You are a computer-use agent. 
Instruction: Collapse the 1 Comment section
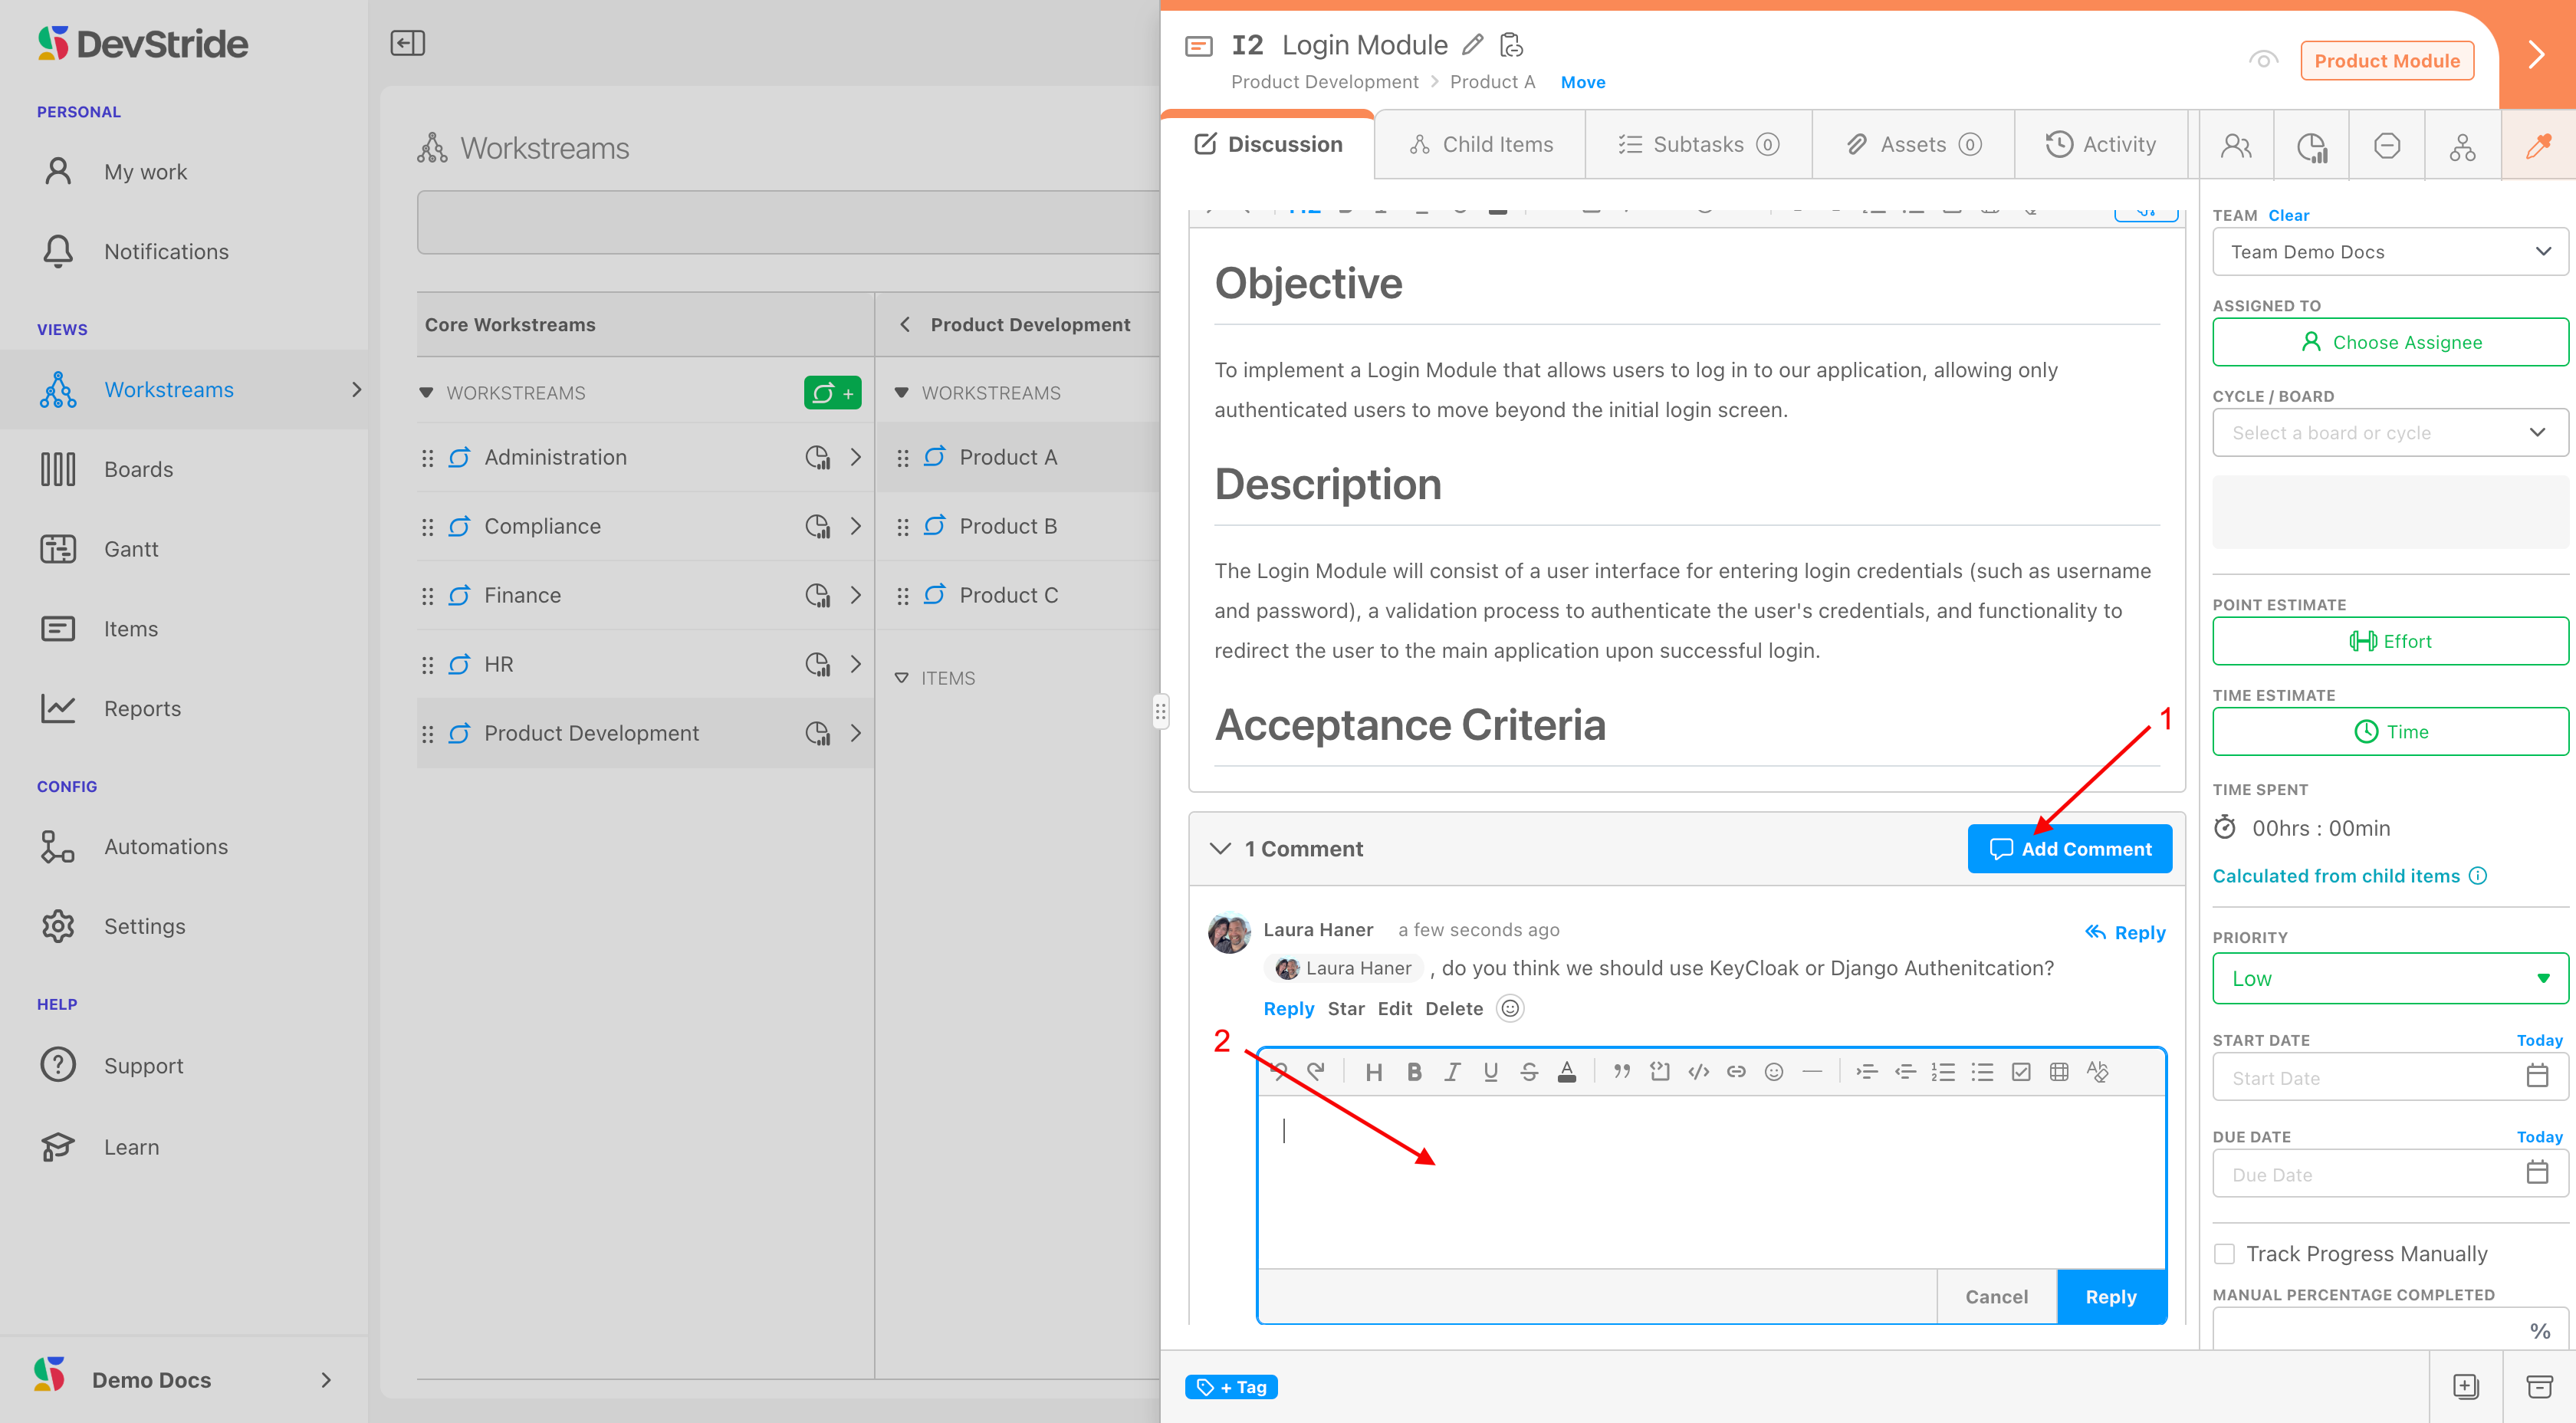[x=1220, y=848]
